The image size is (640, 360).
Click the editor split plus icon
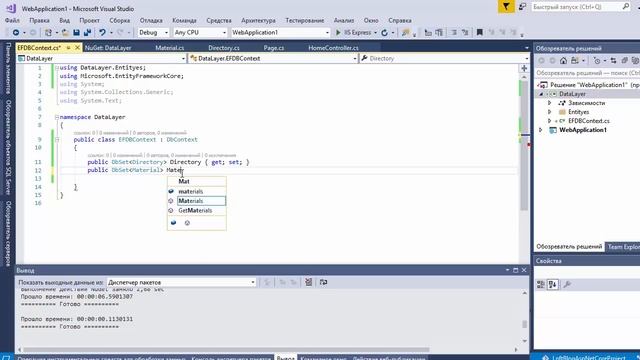524,68
